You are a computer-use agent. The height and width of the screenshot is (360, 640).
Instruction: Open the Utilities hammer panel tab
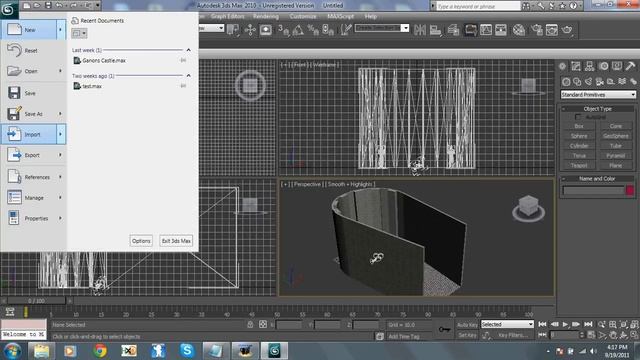click(630, 66)
